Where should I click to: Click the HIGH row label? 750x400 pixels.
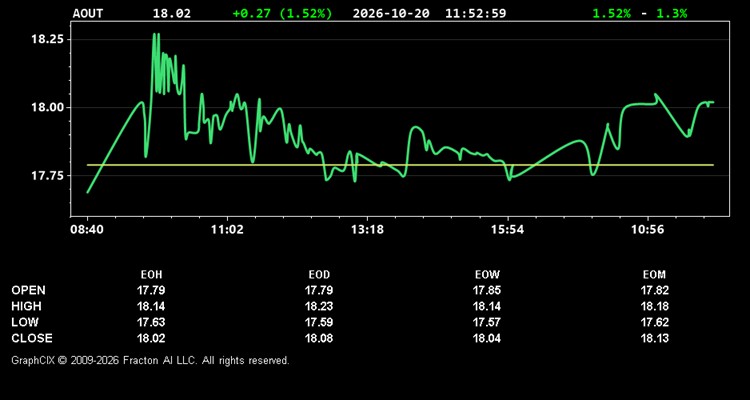pos(26,306)
